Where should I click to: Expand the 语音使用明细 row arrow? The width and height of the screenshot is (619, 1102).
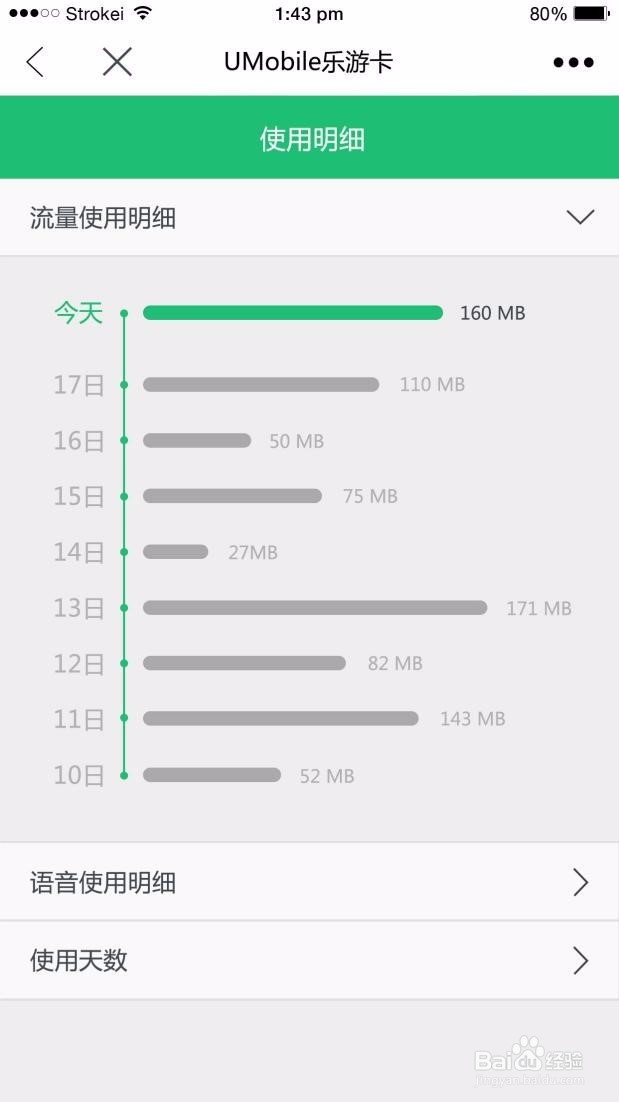(x=580, y=882)
